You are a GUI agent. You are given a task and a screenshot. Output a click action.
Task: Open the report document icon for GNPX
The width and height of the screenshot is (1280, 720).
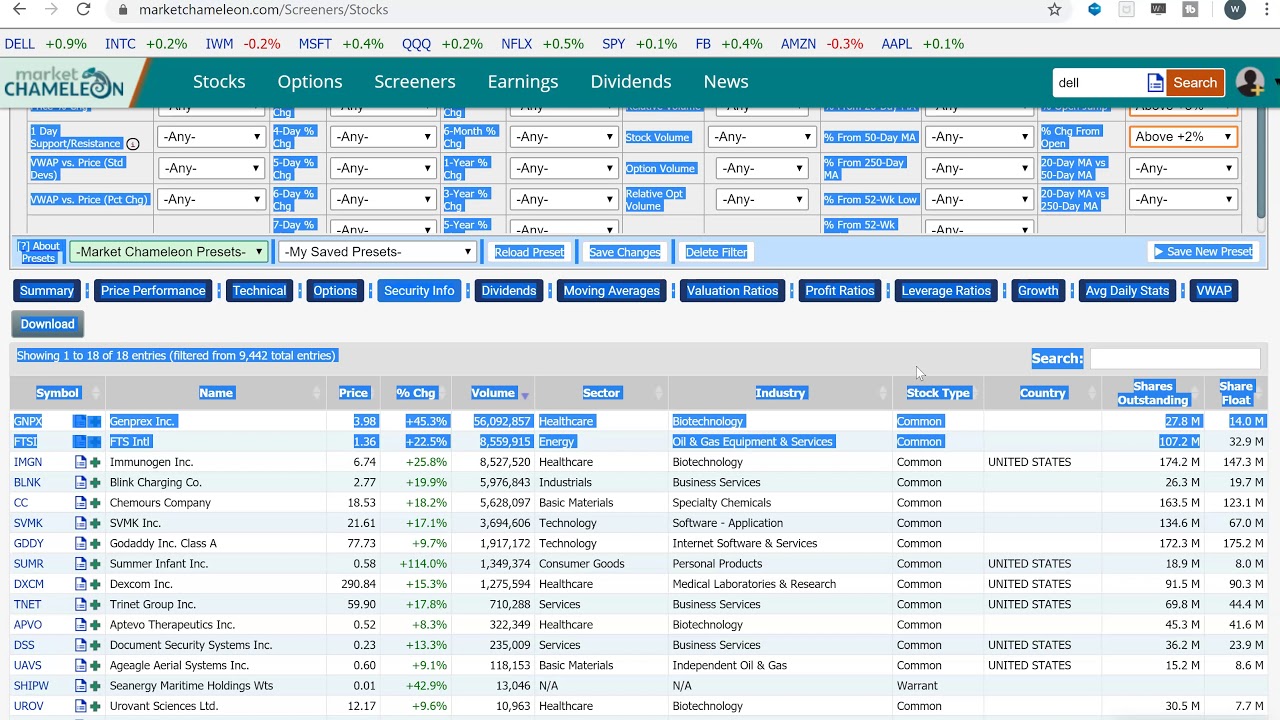point(79,421)
